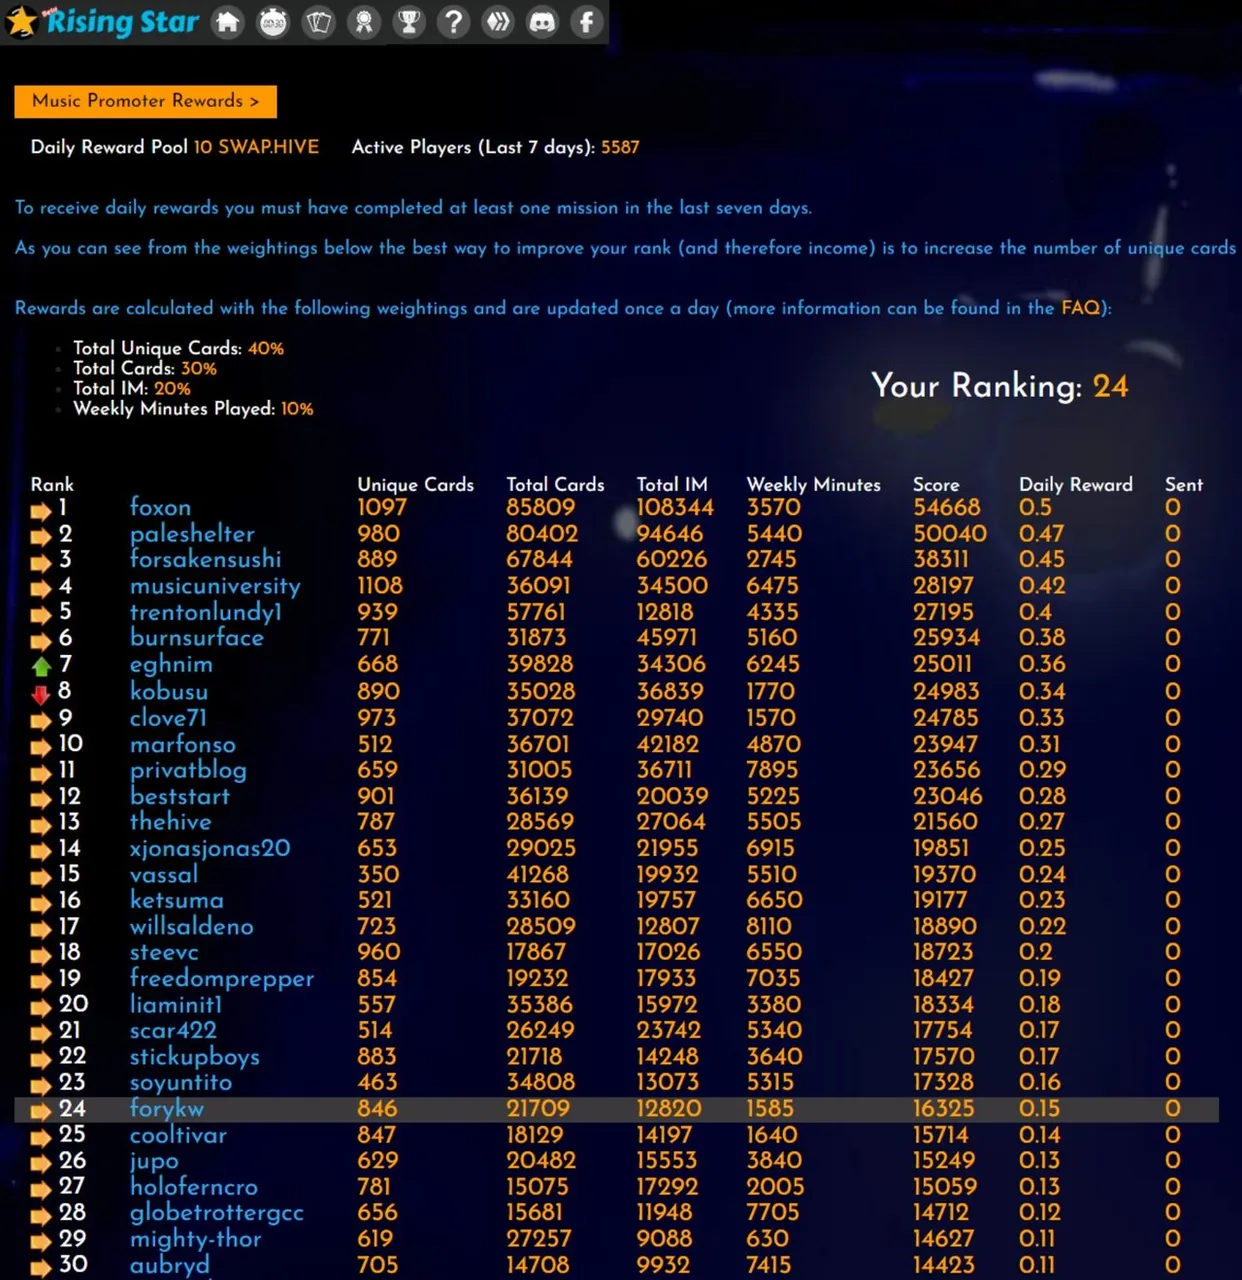Open player cooltivar's link
The height and width of the screenshot is (1280, 1242).
coord(178,1135)
